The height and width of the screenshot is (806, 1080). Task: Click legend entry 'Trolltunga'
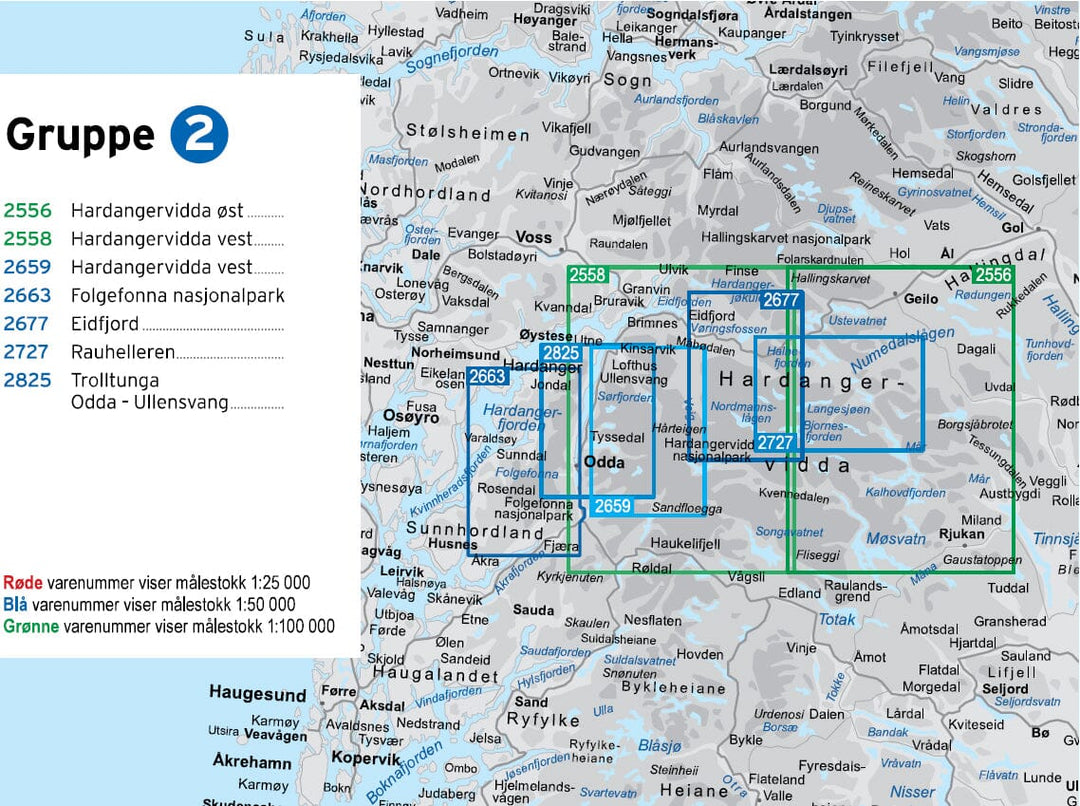point(115,380)
